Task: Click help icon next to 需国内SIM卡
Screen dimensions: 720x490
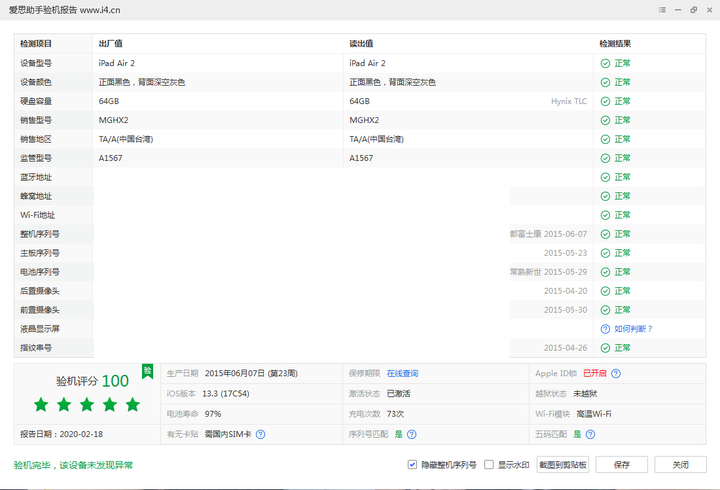Action: coord(260,434)
